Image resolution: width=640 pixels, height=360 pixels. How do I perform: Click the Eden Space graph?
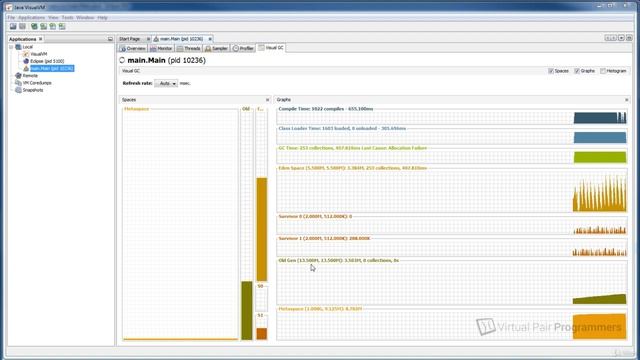pyautogui.click(x=452, y=191)
